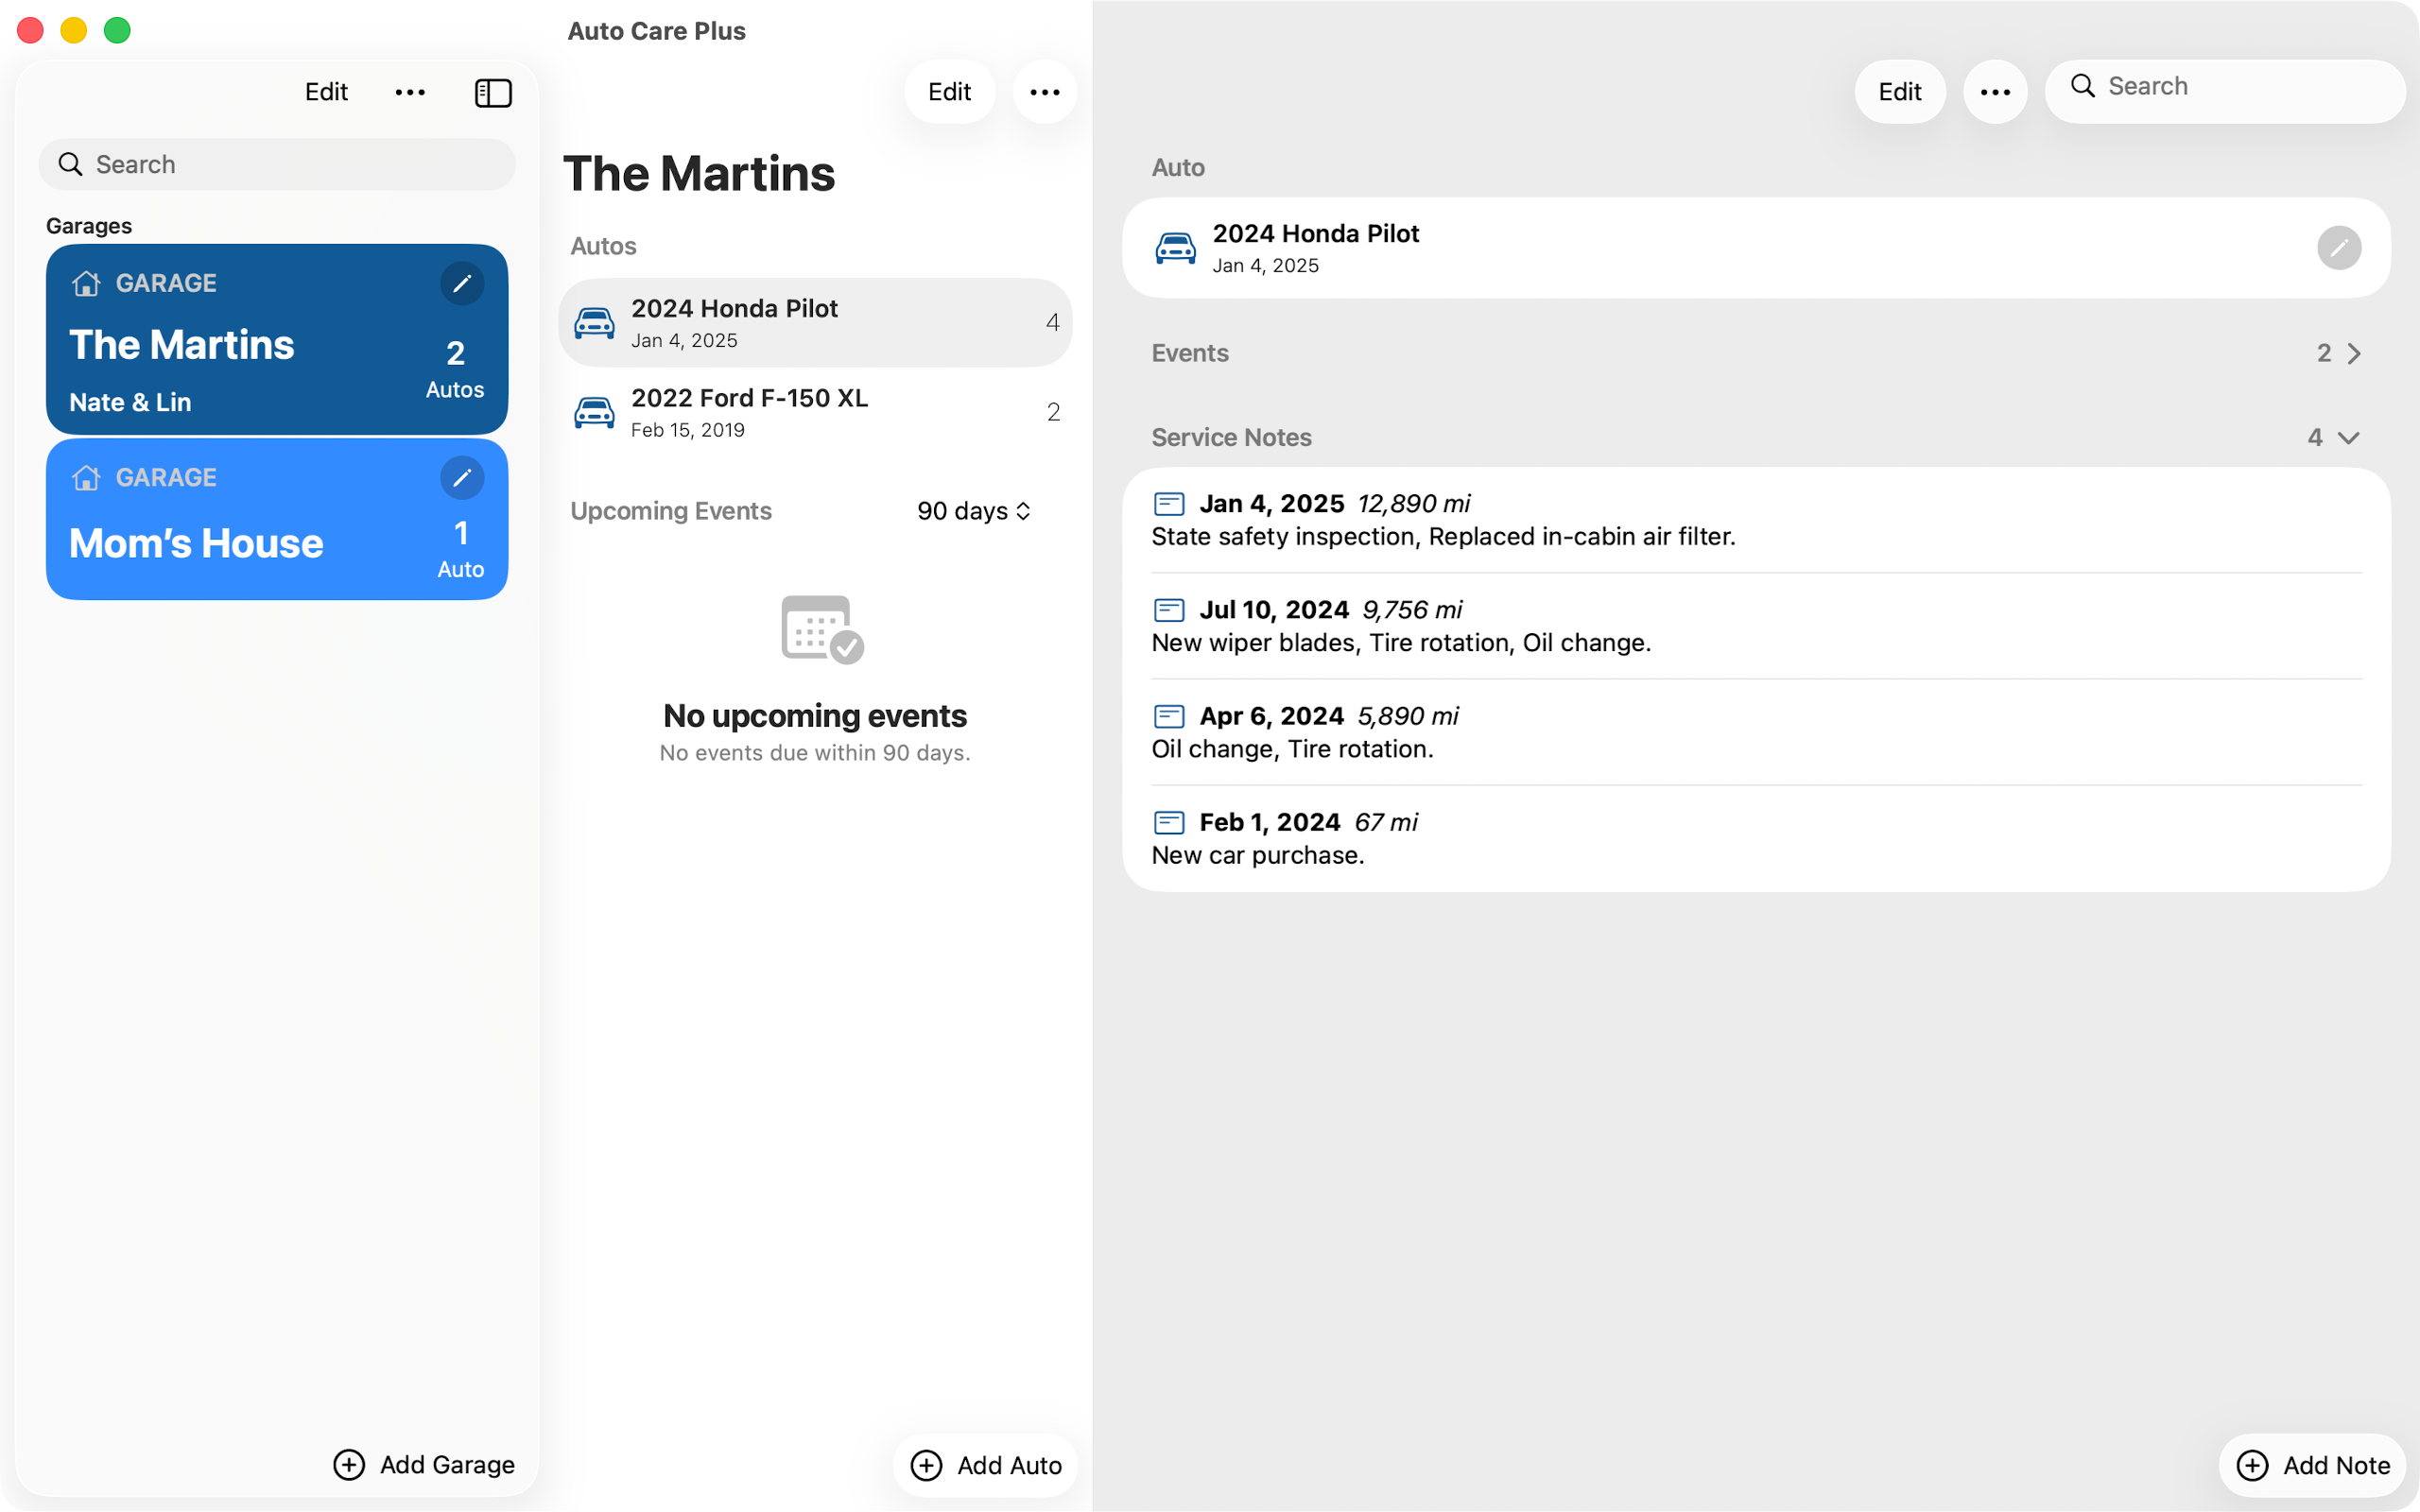The image size is (2420, 1512).
Task: Click the note icon for Apr 6, 2024 entry
Action: (x=1169, y=716)
